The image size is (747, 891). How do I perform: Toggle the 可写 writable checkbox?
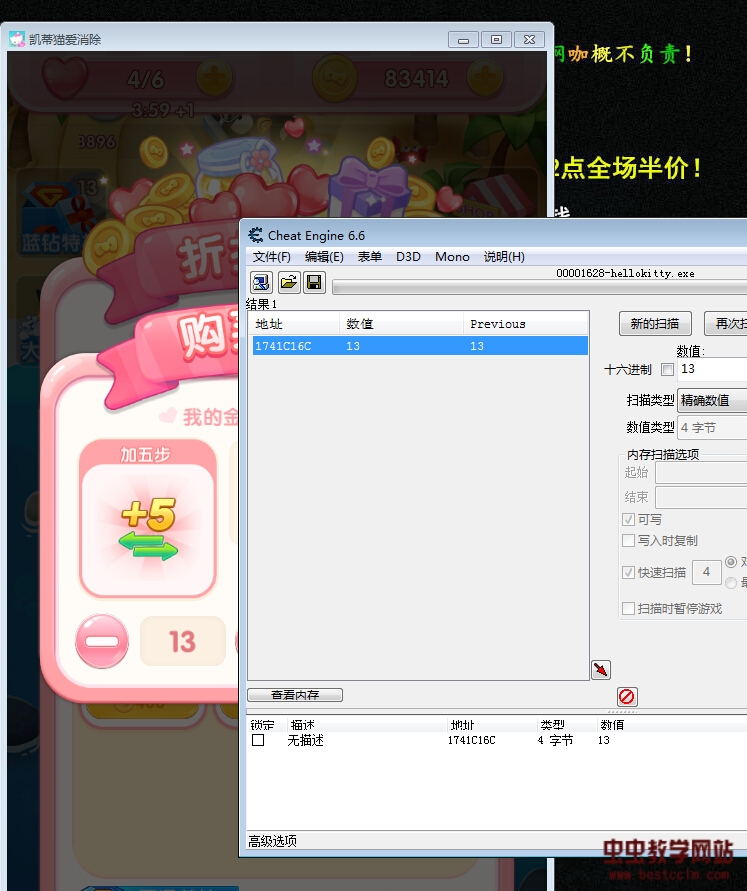628,519
